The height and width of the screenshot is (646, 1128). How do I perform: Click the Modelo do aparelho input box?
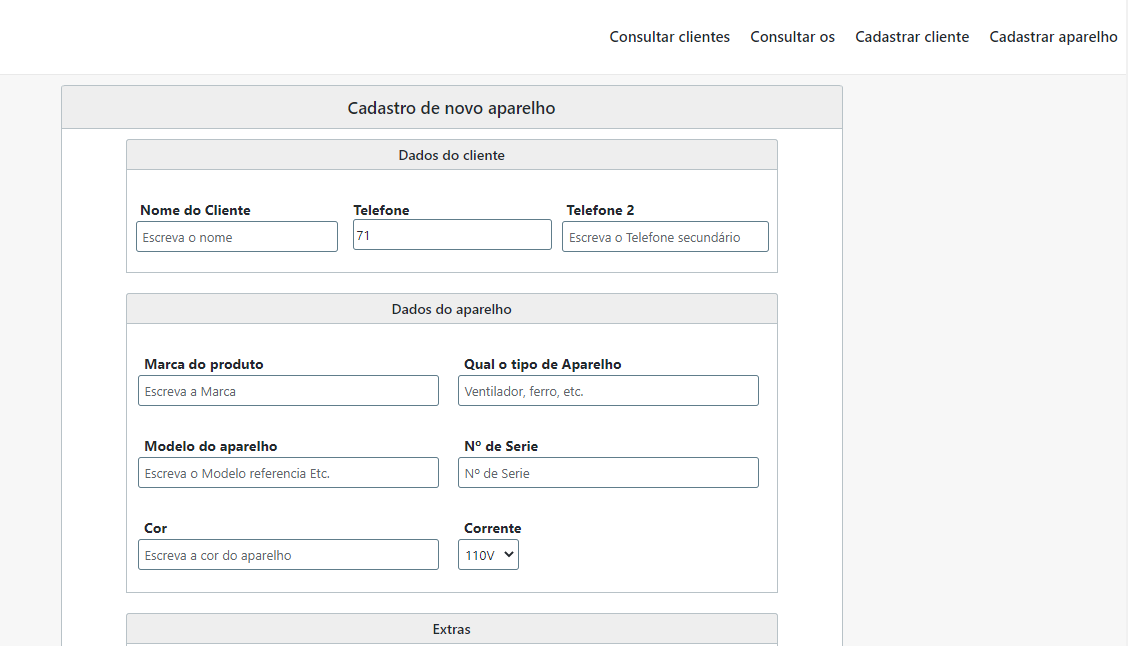(288, 473)
